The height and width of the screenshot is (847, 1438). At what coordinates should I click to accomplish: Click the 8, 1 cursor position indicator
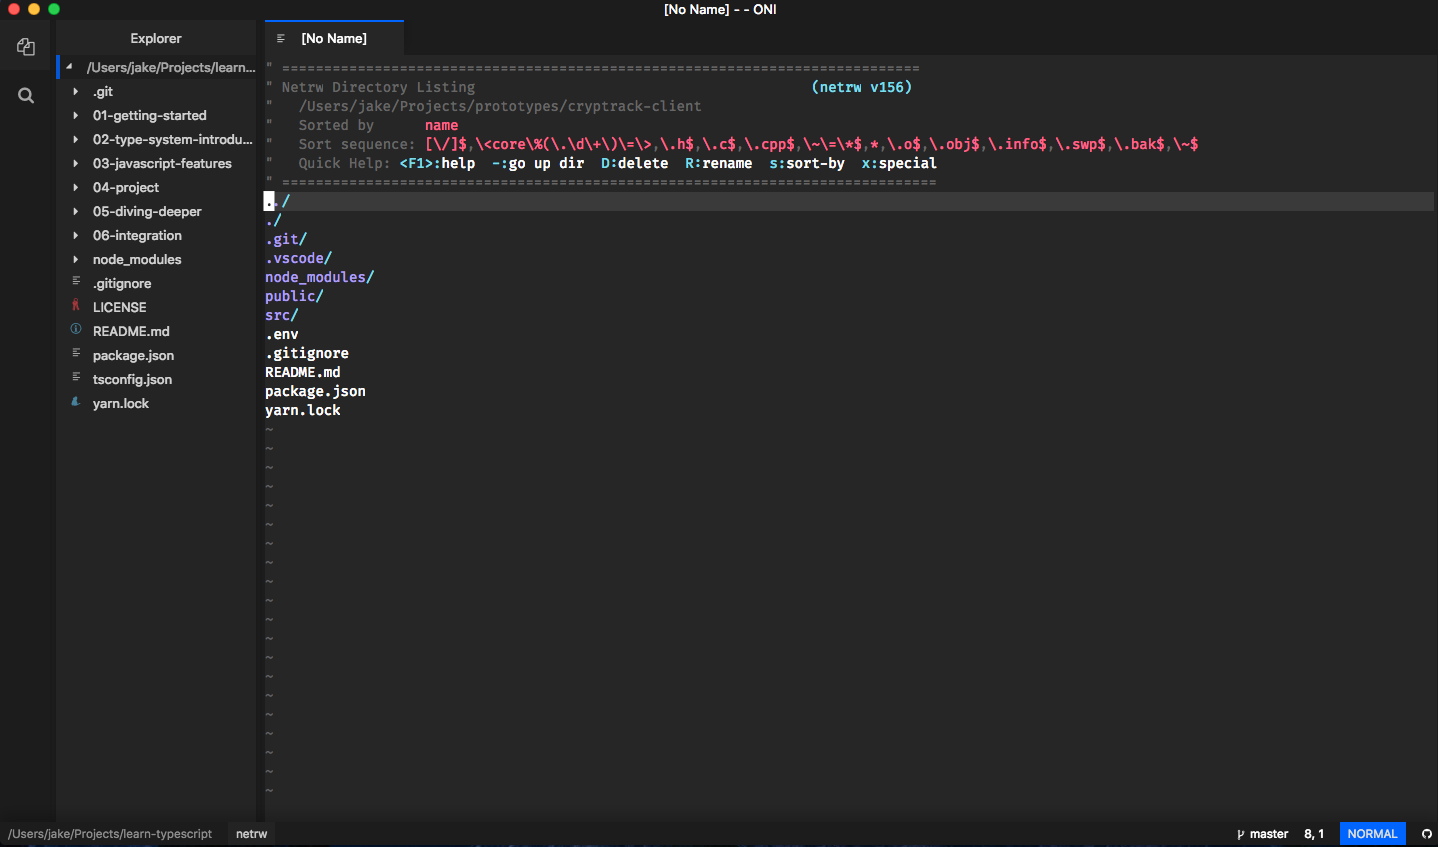click(x=1314, y=834)
